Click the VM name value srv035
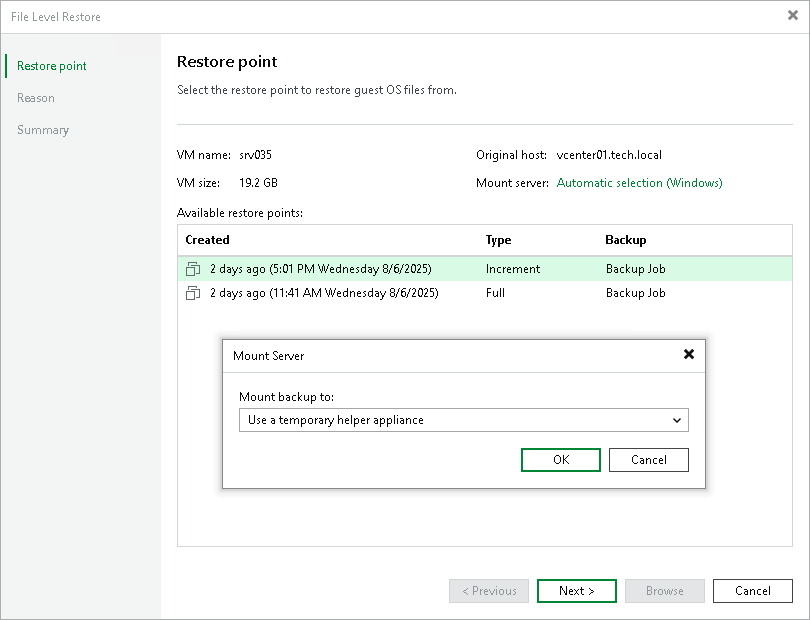This screenshot has width=810, height=620. 255,155
